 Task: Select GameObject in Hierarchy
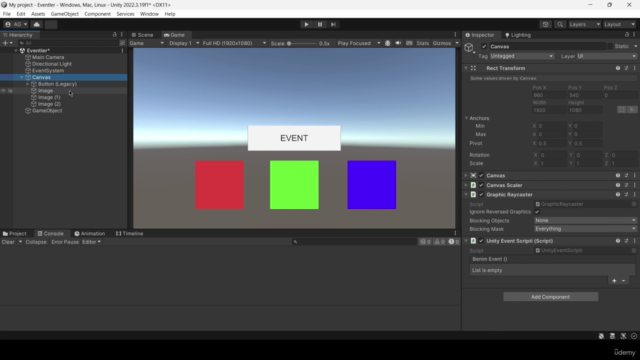[47, 111]
